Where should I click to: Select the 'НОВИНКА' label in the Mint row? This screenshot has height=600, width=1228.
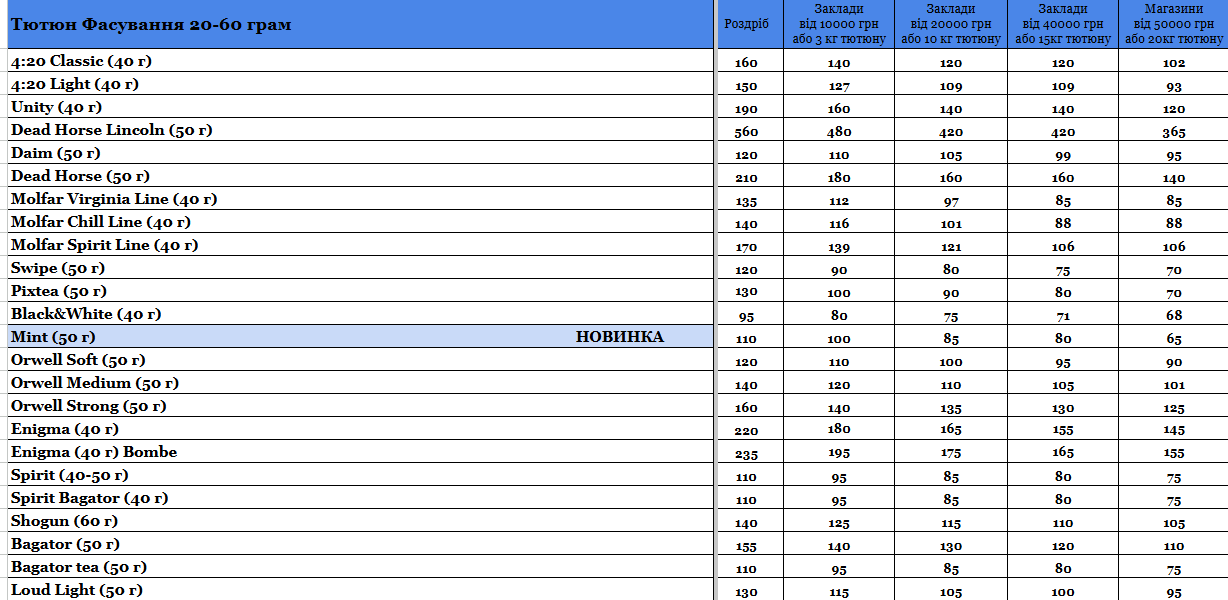(x=620, y=337)
